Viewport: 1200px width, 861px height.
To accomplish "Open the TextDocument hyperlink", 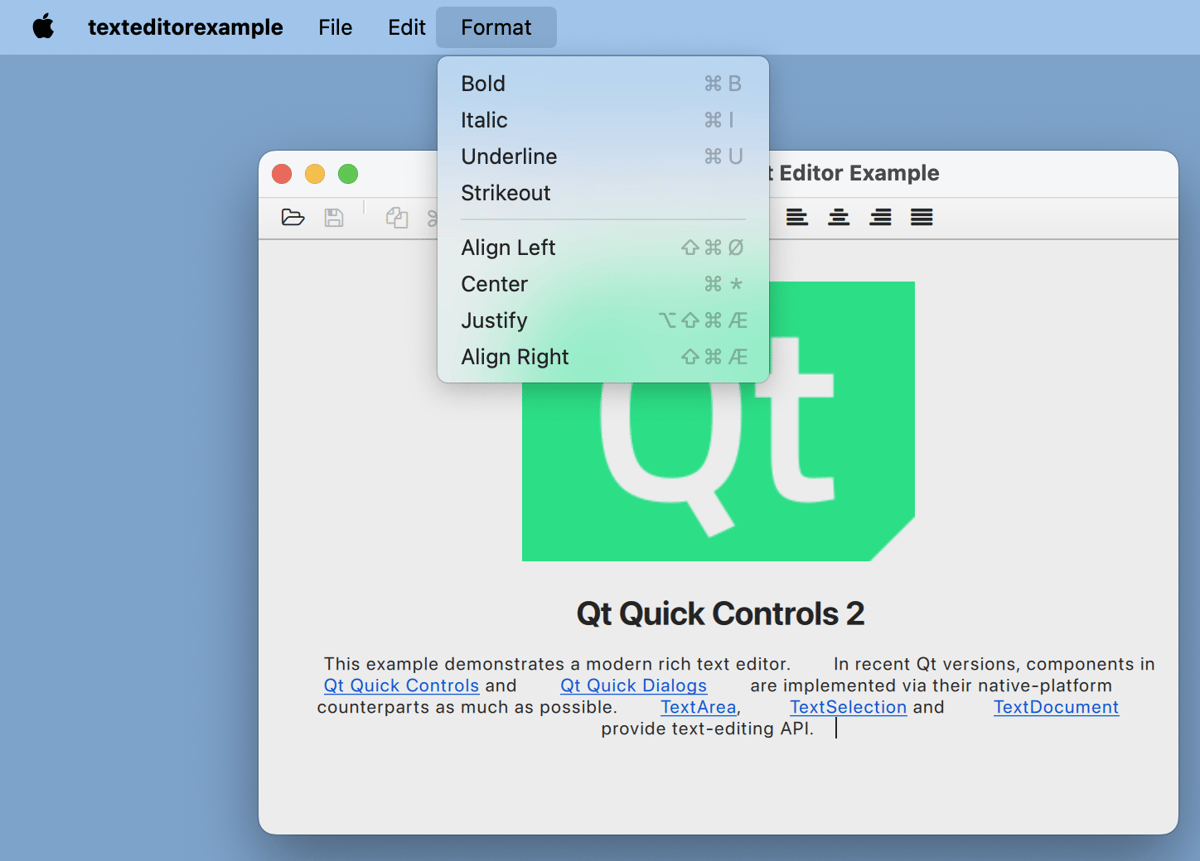I will 1055,708.
